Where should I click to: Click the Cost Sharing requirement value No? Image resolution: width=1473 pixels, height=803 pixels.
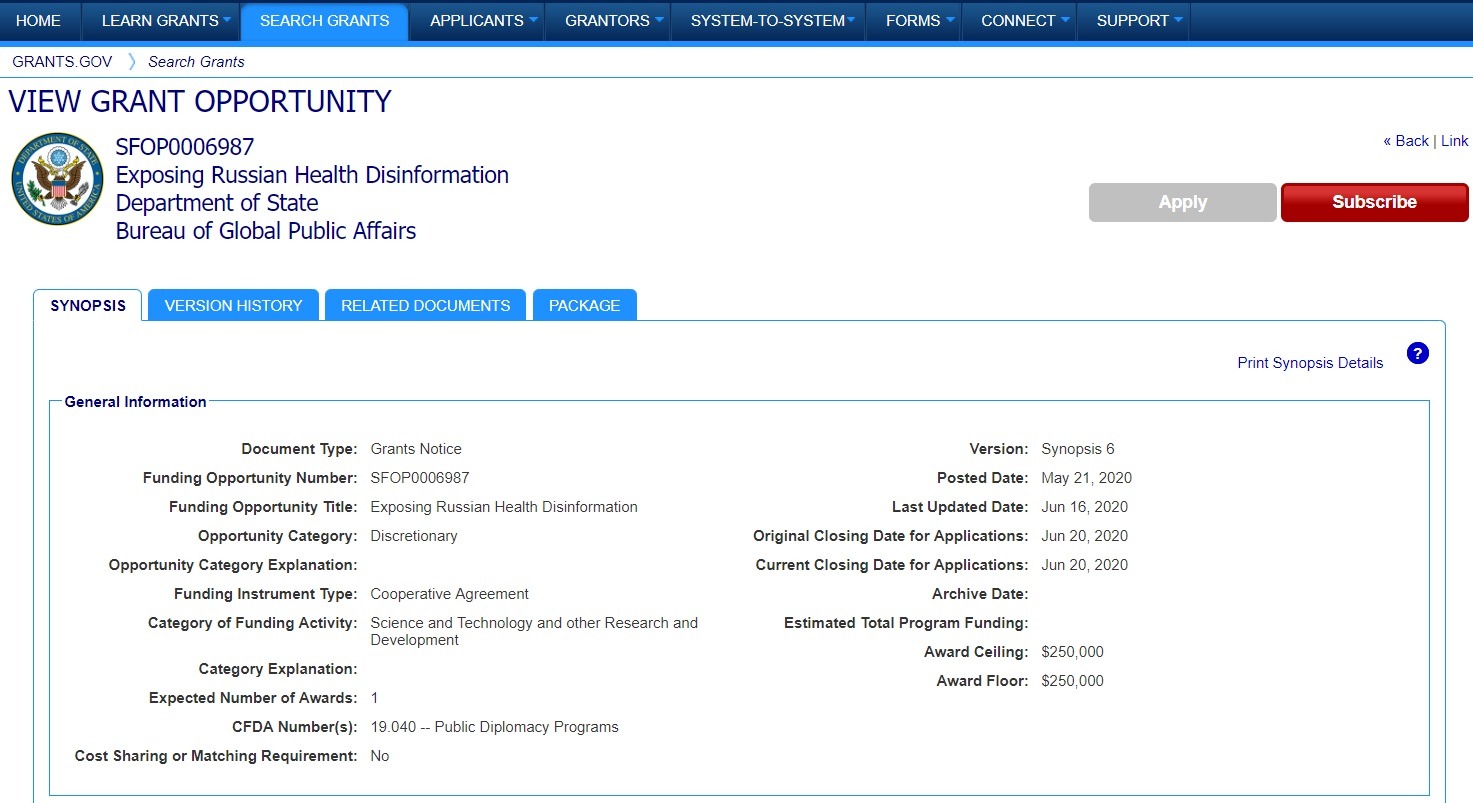pos(380,756)
